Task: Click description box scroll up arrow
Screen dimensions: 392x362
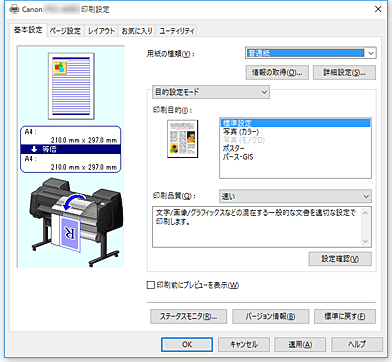Action: (366, 213)
